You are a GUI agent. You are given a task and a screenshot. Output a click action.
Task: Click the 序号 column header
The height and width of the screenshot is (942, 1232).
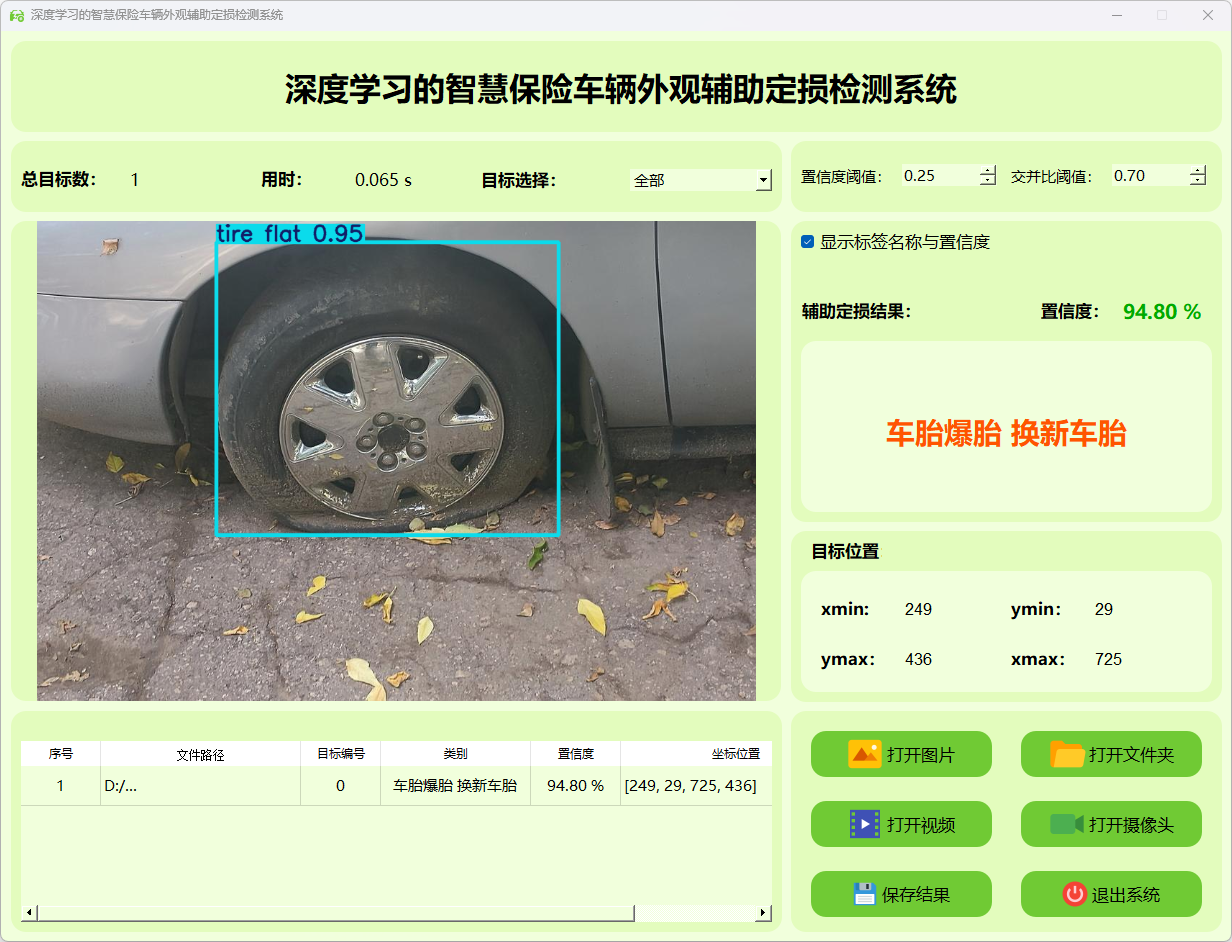tap(61, 754)
